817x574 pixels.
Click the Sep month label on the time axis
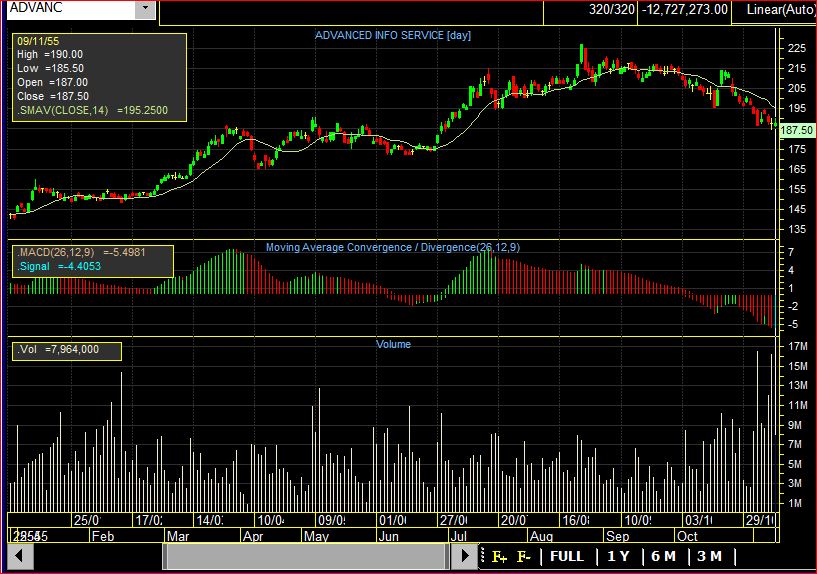(617, 536)
